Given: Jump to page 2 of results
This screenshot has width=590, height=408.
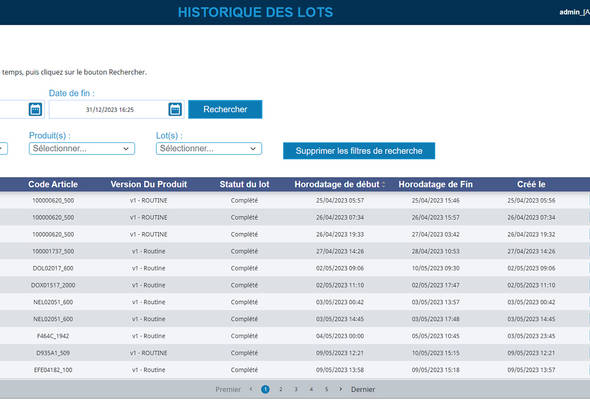Looking at the screenshot, I should coord(281,389).
